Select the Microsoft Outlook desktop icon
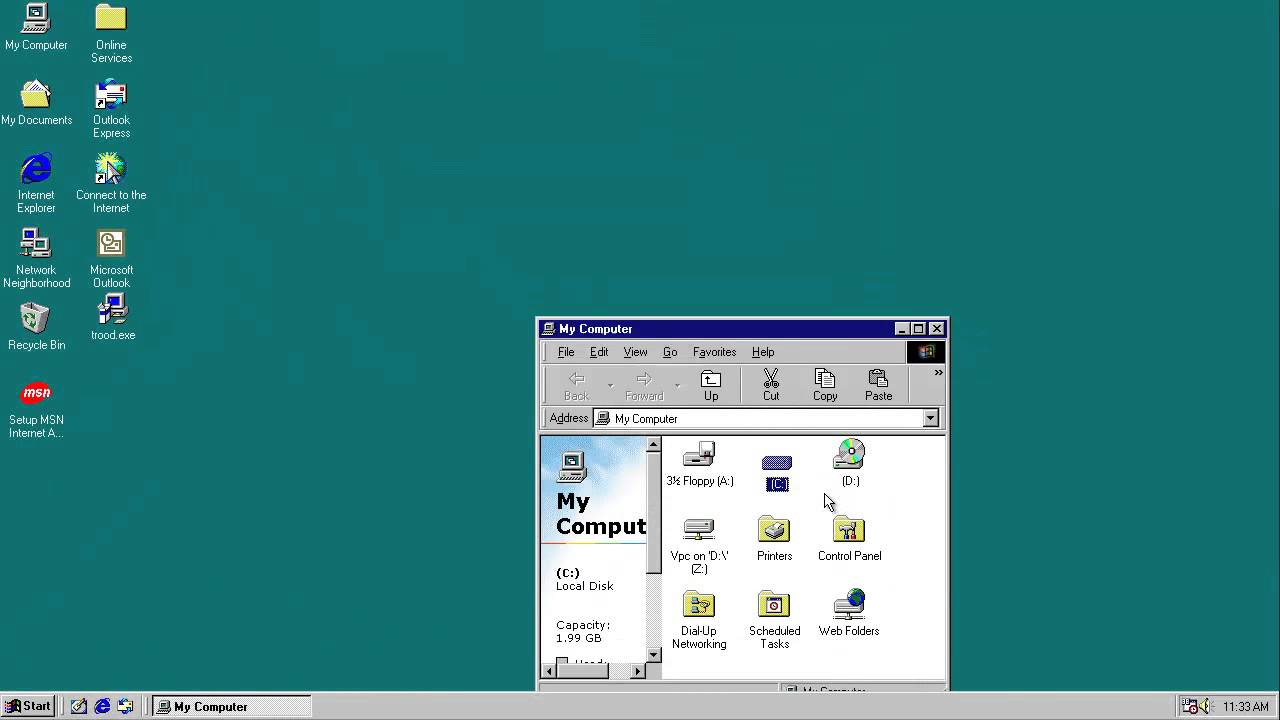Screen dimensions: 1280x720 [x=111, y=258]
